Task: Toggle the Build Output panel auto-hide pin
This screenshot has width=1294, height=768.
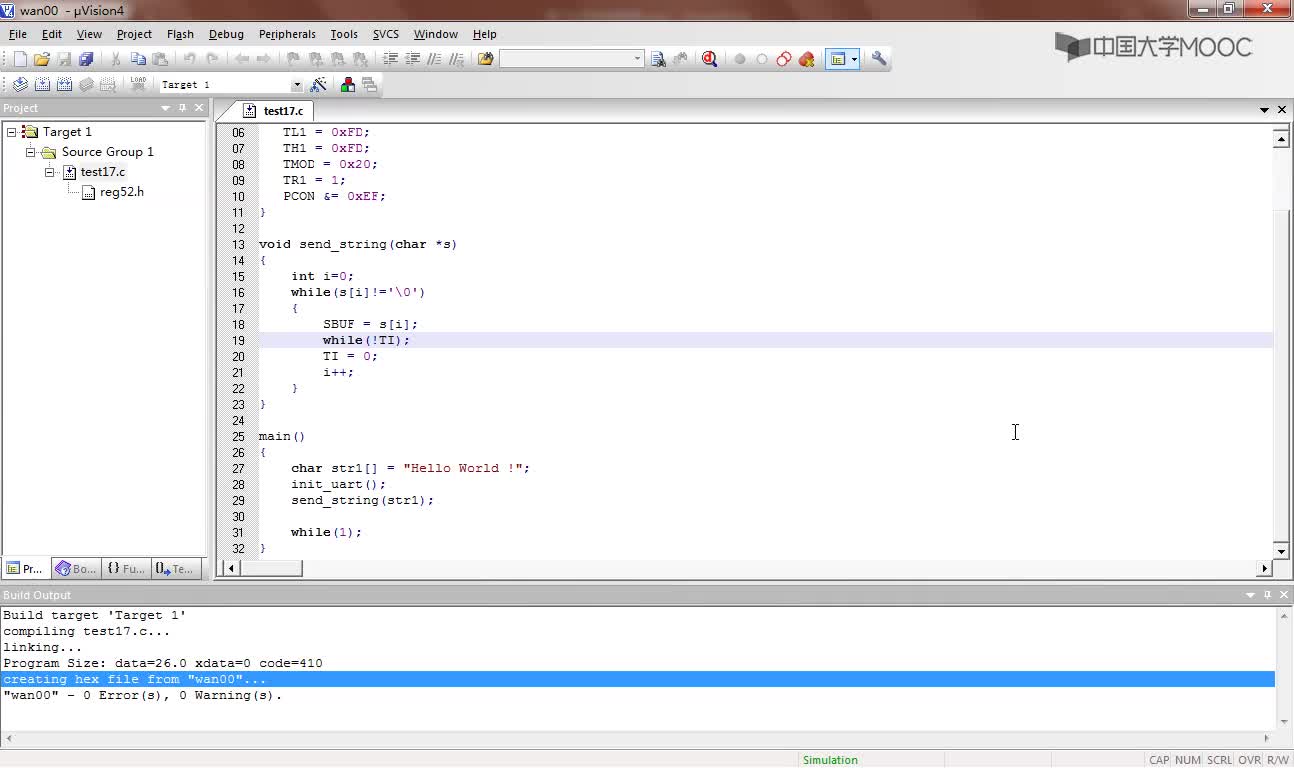Action: pos(1267,595)
